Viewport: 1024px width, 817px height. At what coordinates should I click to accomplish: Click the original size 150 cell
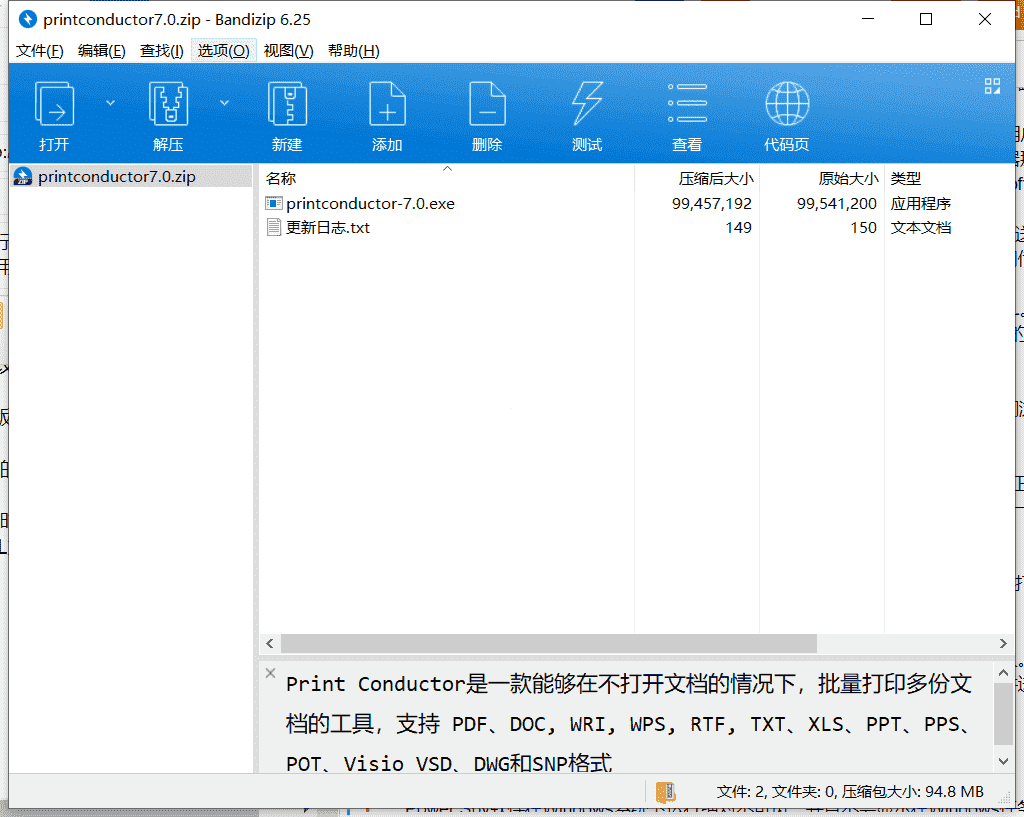point(863,228)
